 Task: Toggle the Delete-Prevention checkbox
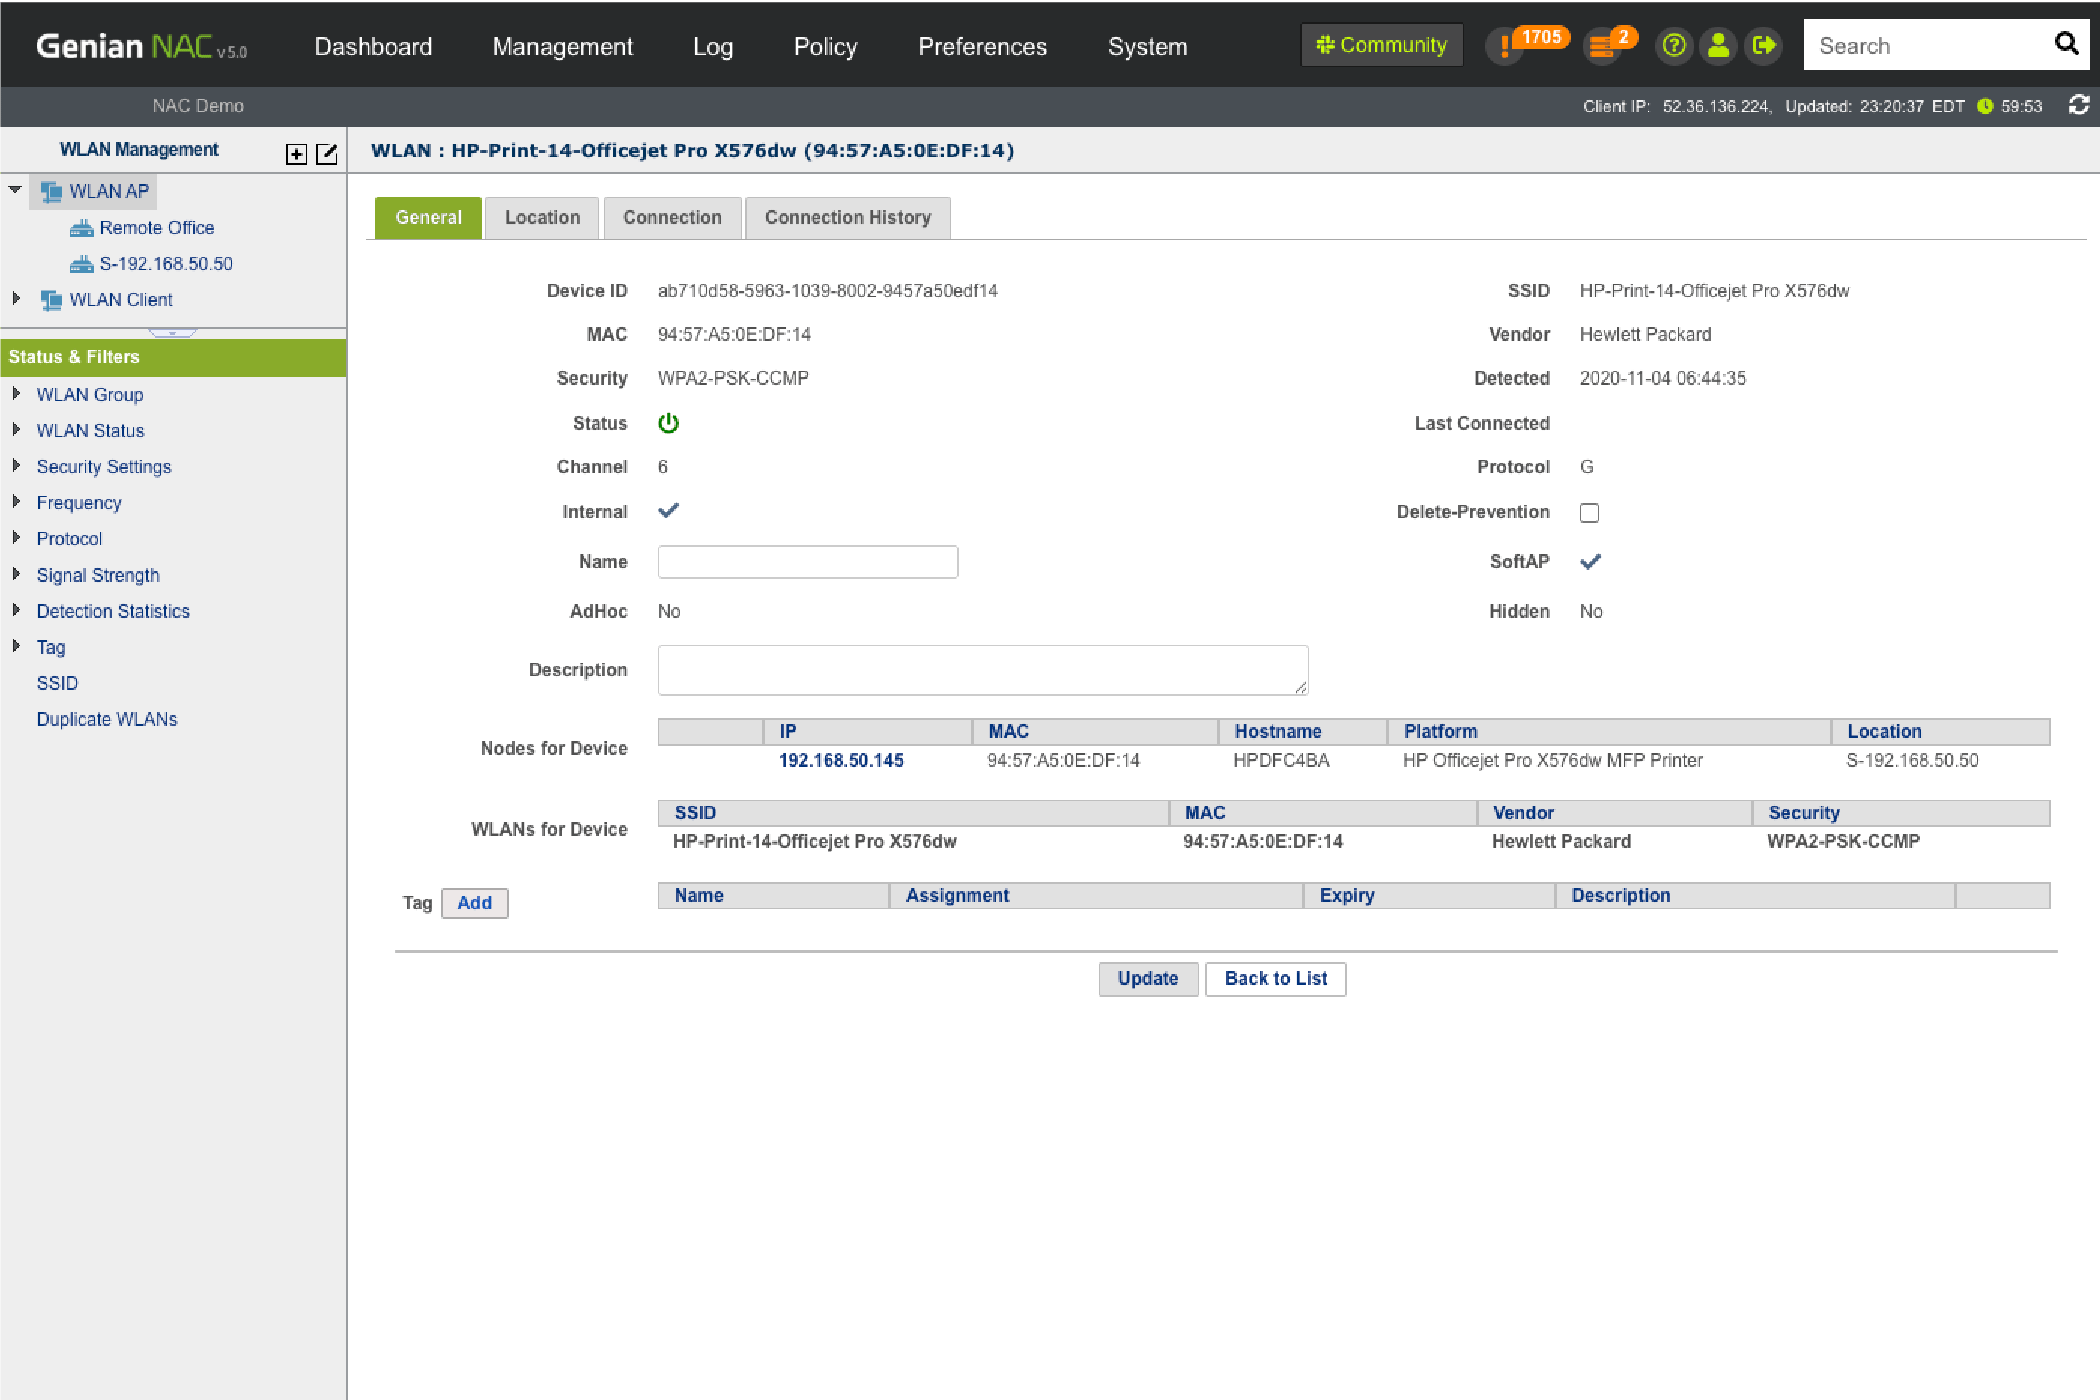[1589, 513]
